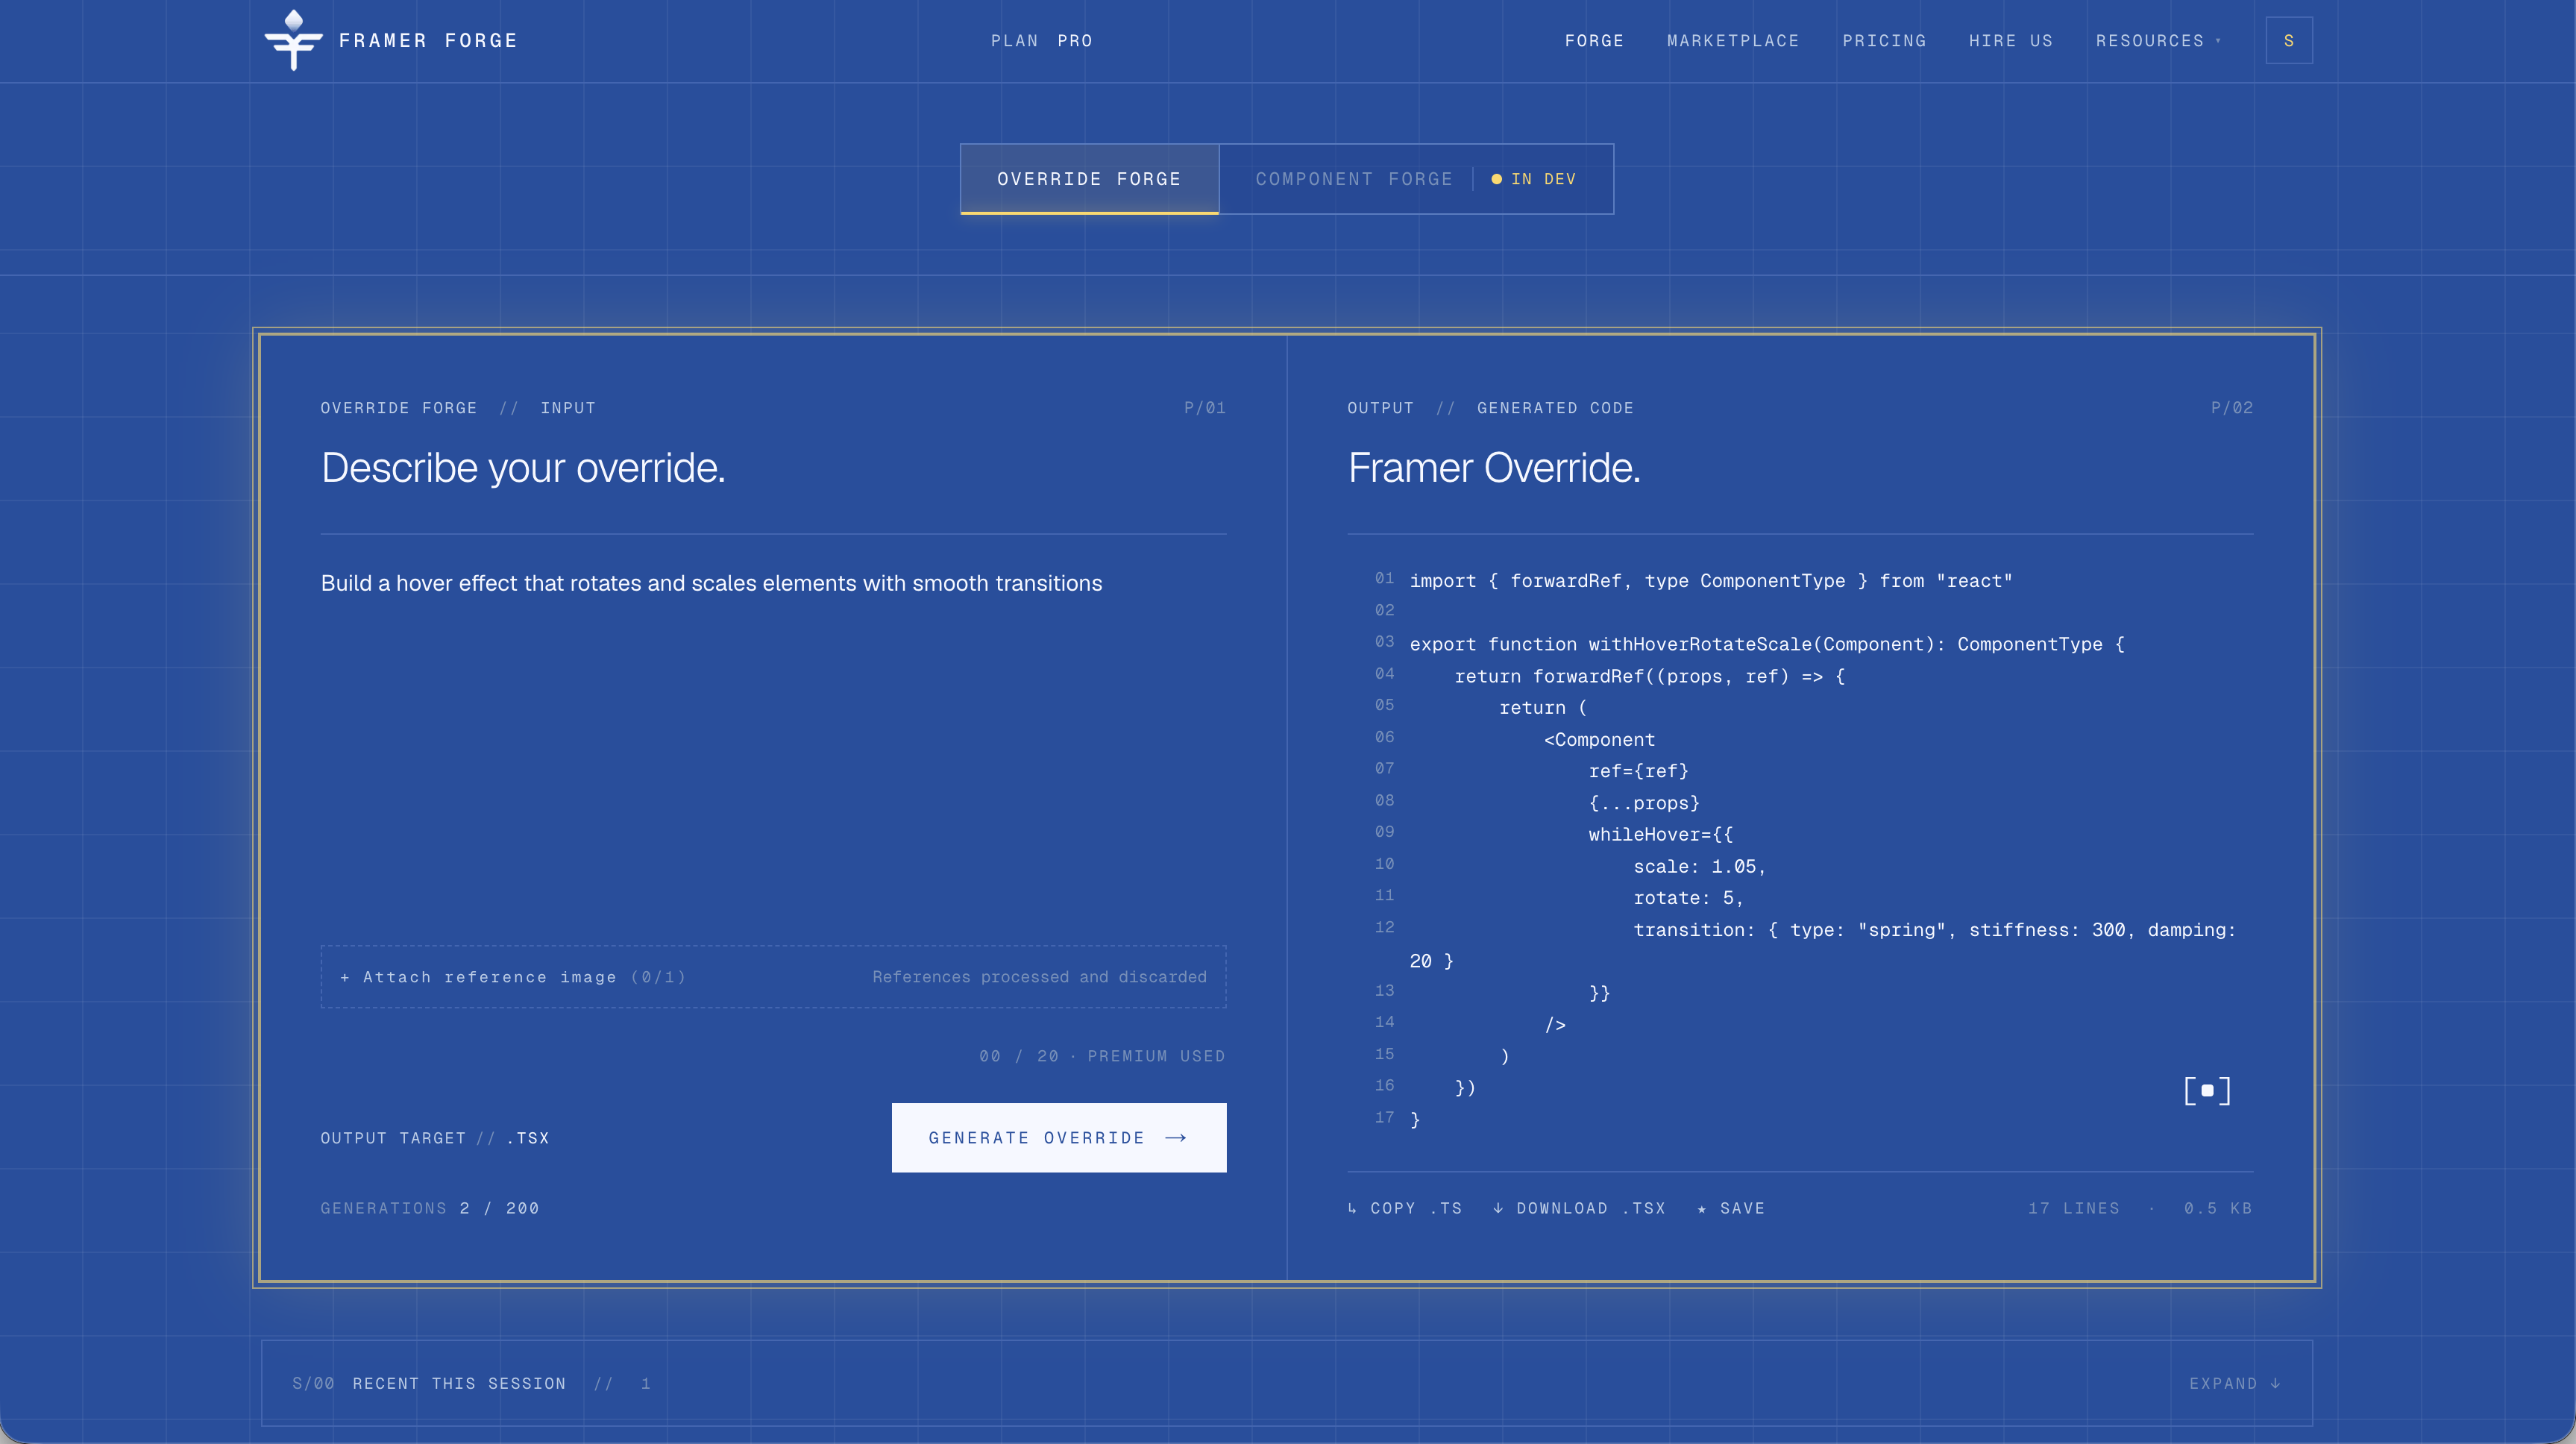Open the user avatar S menu
The width and height of the screenshot is (2576, 1444).
[x=2289, y=41]
